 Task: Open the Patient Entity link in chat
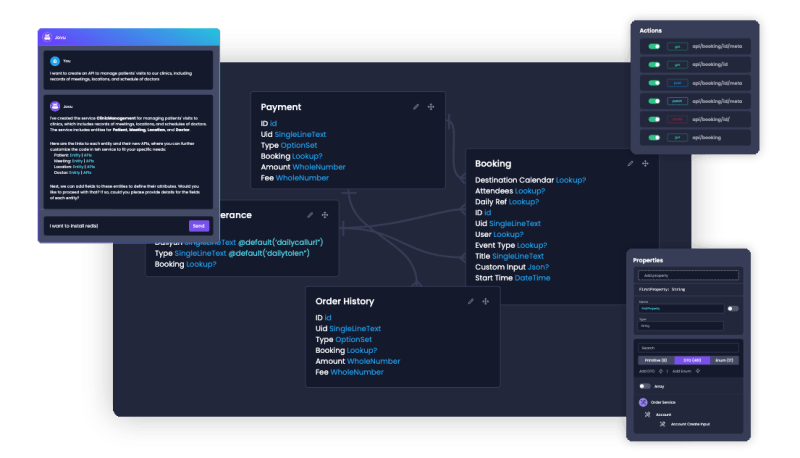click(76, 155)
